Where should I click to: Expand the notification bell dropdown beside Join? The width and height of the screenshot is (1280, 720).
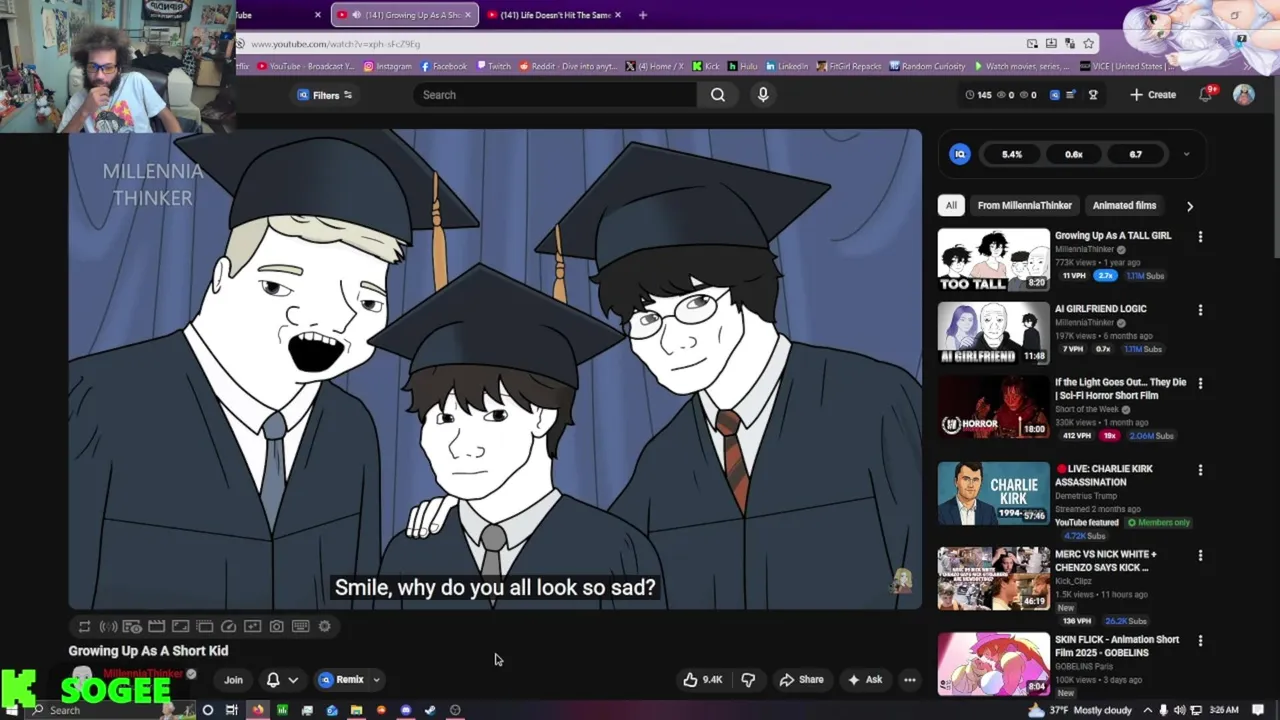pos(293,680)
